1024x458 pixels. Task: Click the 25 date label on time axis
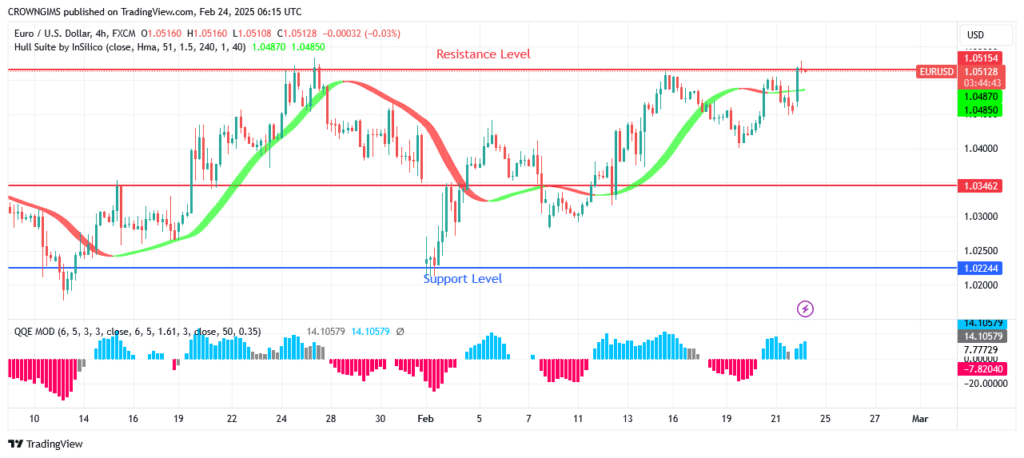click(824, 418)
